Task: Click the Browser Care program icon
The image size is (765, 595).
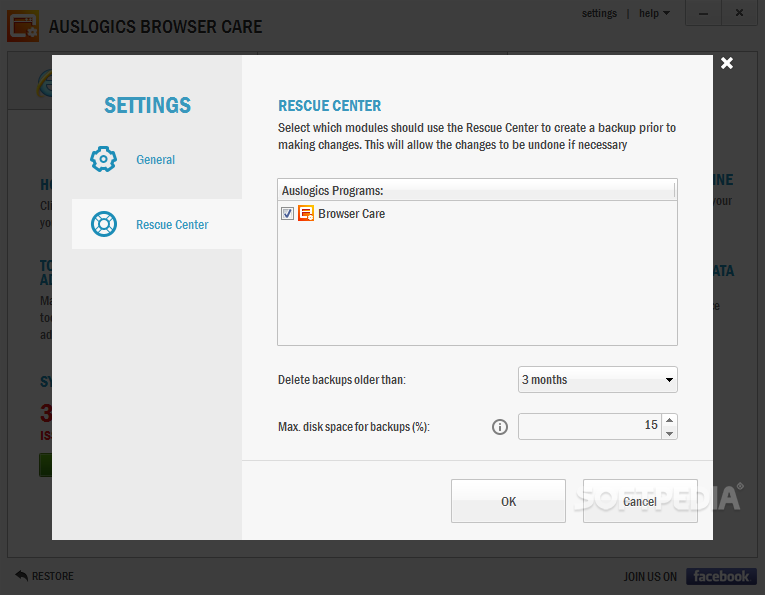Action: pyautogui.click(x=306, y=214)
